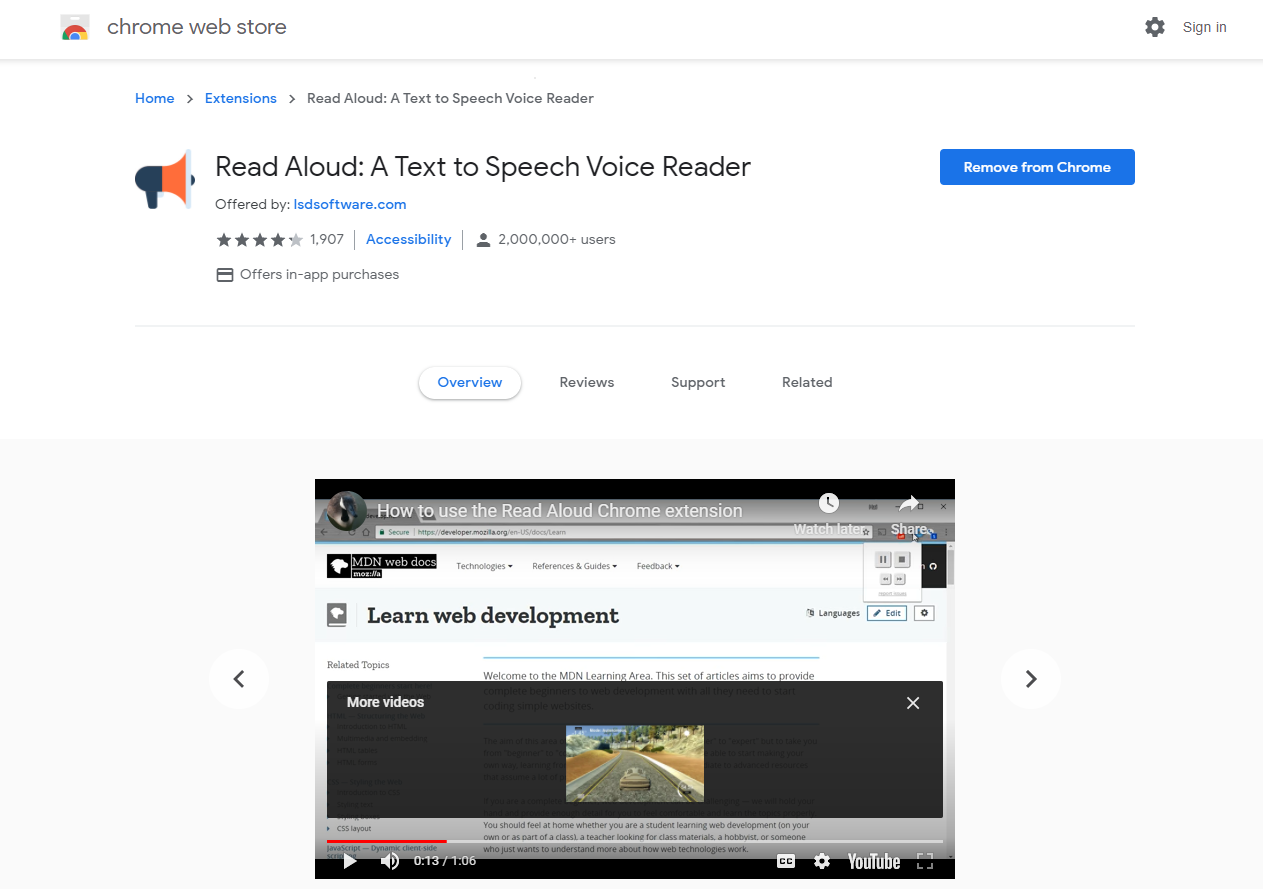Show next screenshot with right arrow
1263x889 pixels.
(1030, 679)
